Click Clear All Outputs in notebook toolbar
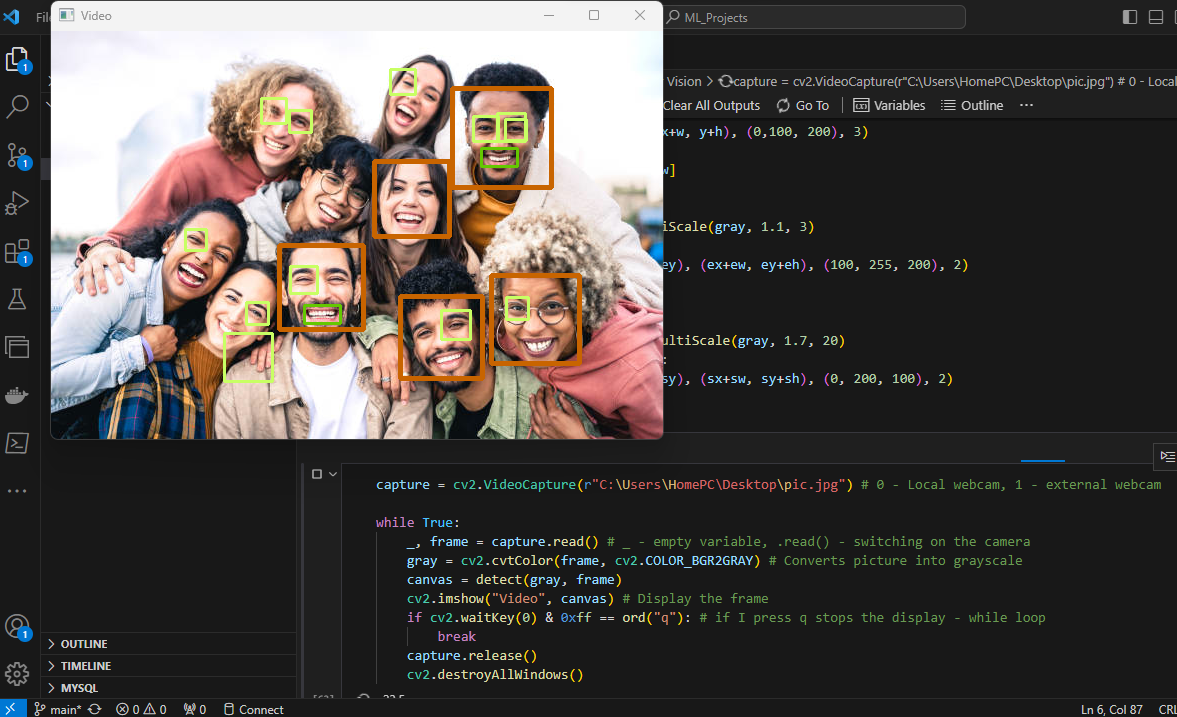The height and width of the screenshot is (717, 1177). (711, 106)
